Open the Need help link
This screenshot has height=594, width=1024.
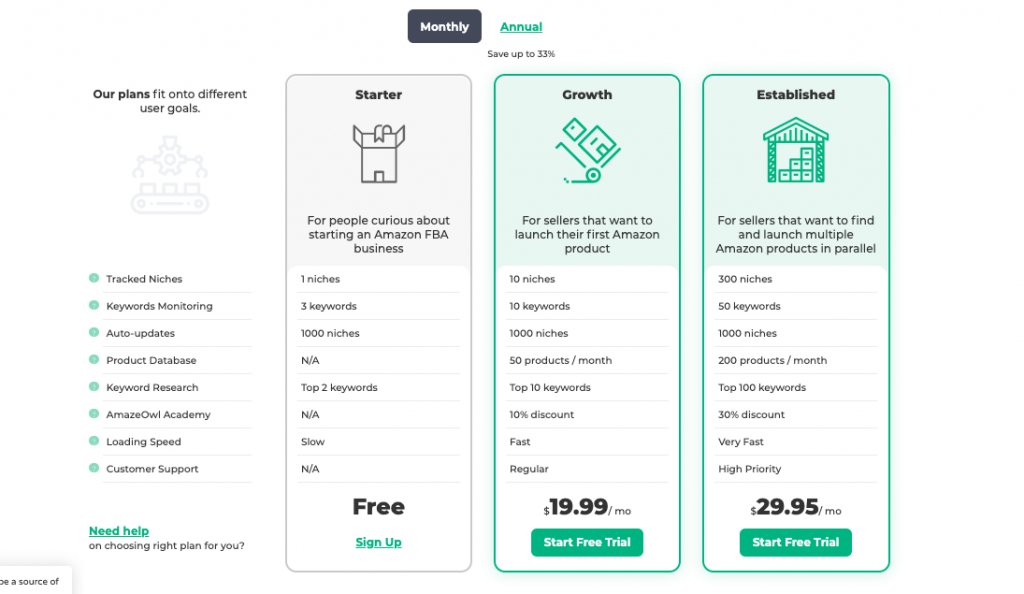(119, 531)
